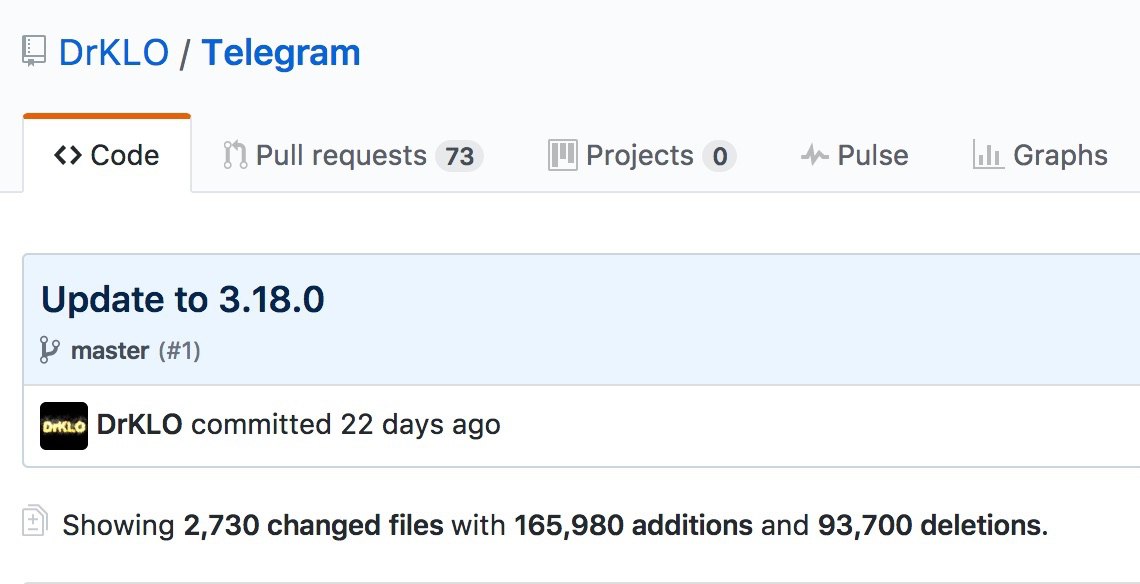Open the Graphs tab
Screen dimensions: 1140x584
1060,155
